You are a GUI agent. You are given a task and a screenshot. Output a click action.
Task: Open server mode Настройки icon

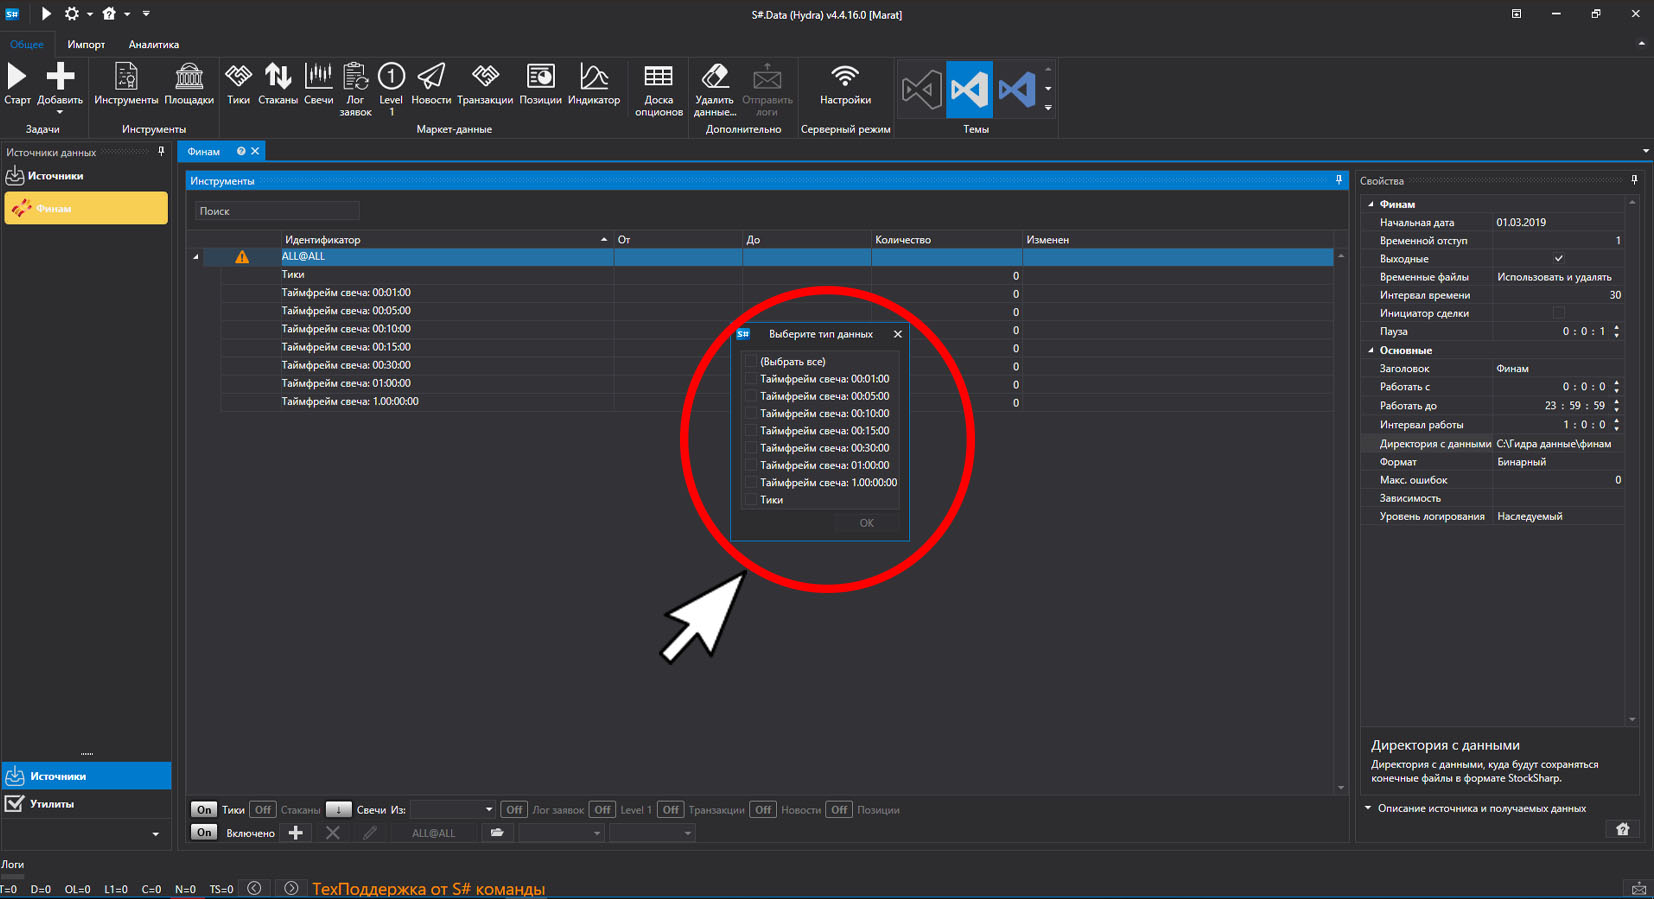coord(845,77)
